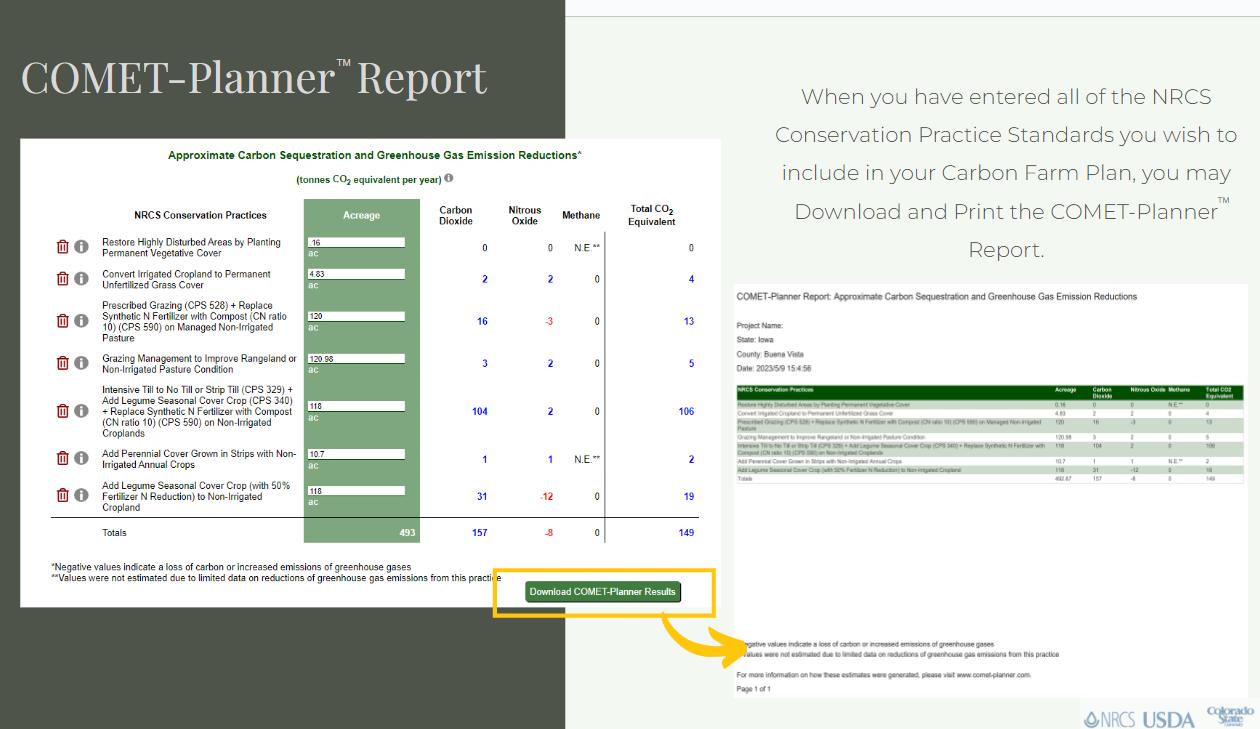Open info for Add Legume Seasonal Cover Crop
This screenshot has width=1260, height=729.
81,495
